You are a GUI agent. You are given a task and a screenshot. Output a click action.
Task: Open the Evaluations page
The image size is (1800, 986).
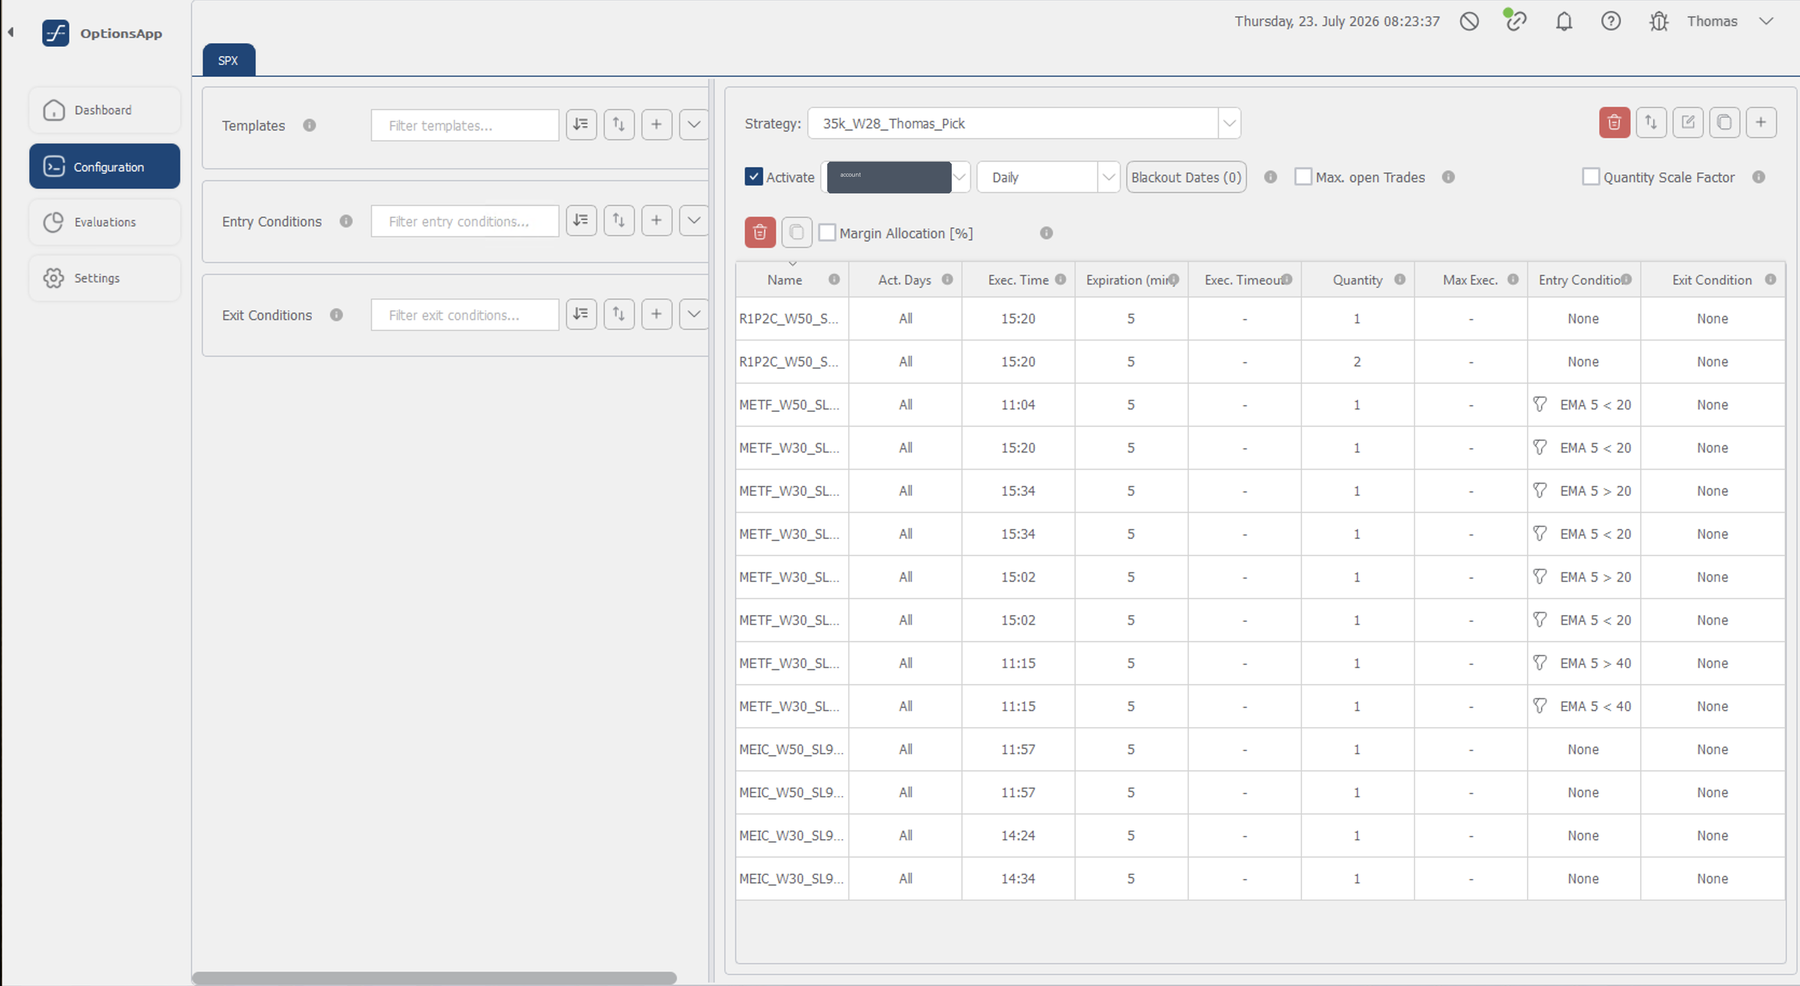105,222
